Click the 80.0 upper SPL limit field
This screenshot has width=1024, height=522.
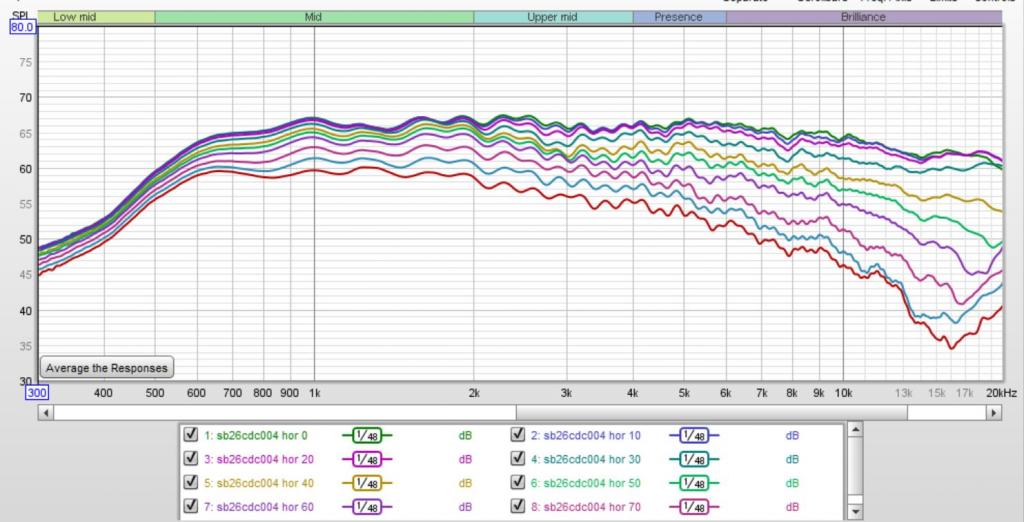pos(22,27)
